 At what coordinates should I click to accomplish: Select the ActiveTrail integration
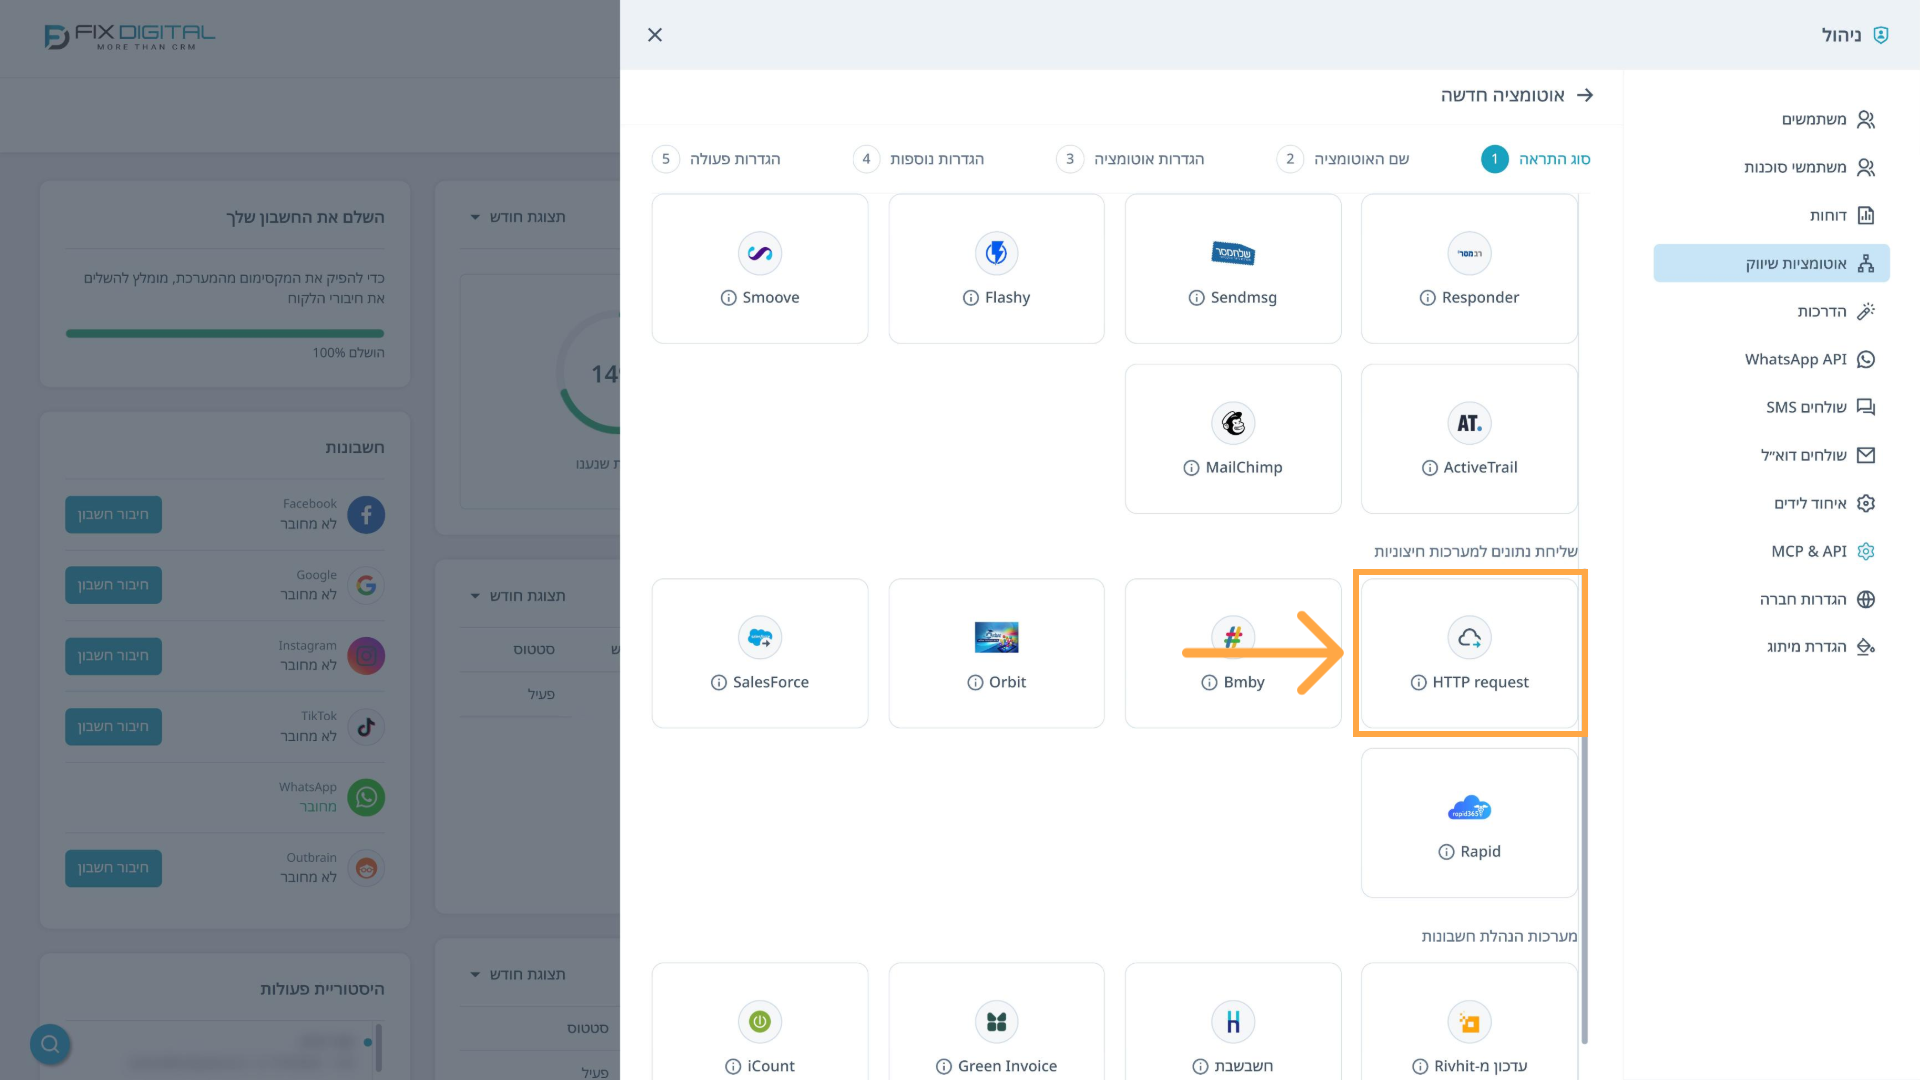pos(1469,438)
